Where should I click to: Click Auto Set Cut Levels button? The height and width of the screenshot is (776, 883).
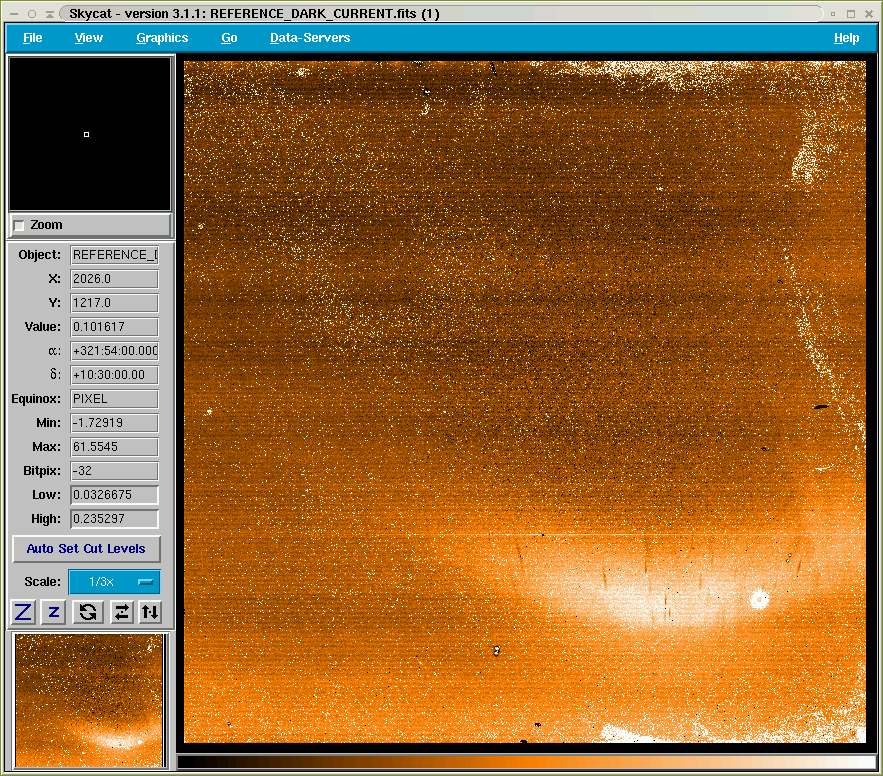point(86,549)
